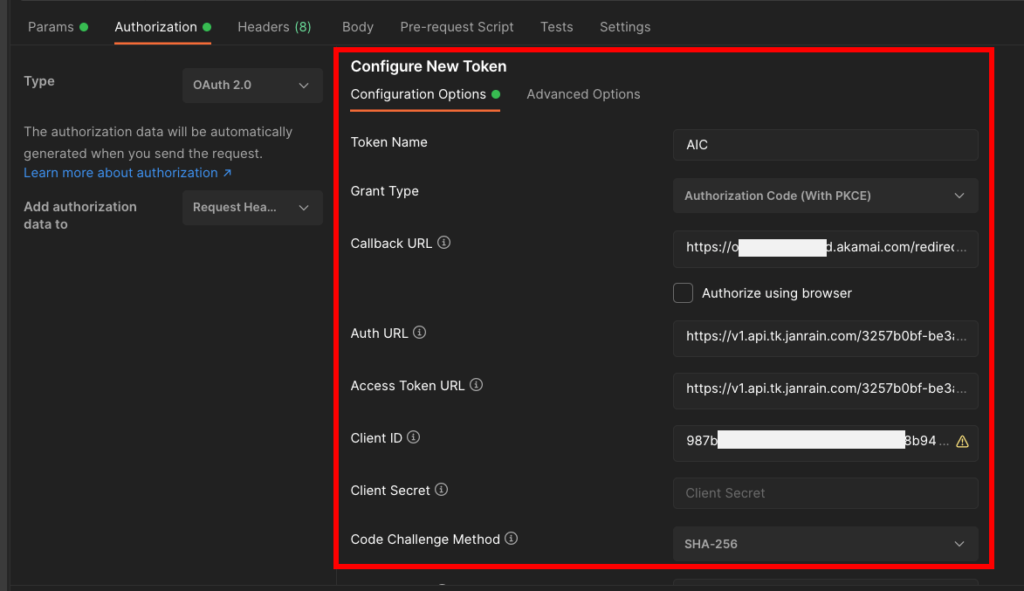Click the Token Name input field

tap(825, 145)
